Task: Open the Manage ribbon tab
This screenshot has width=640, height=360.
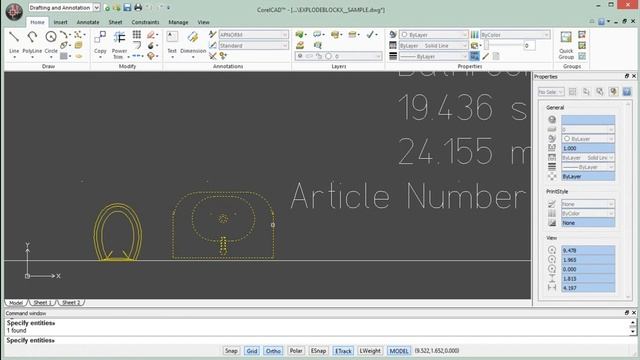Action: (x=178, y=22)
